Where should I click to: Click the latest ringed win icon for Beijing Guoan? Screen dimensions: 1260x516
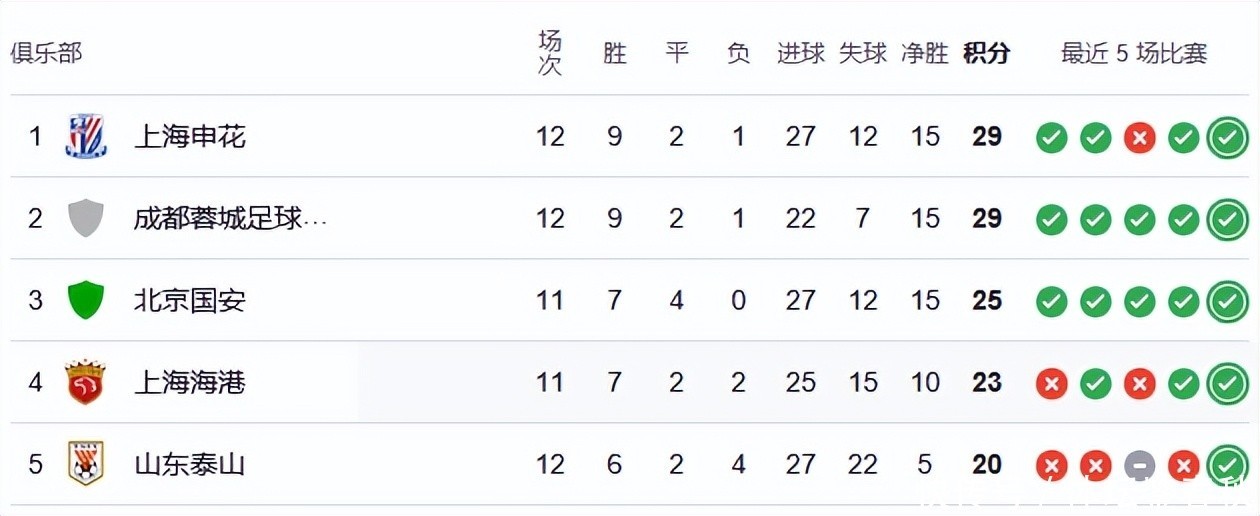click(x=1227, y=301)
